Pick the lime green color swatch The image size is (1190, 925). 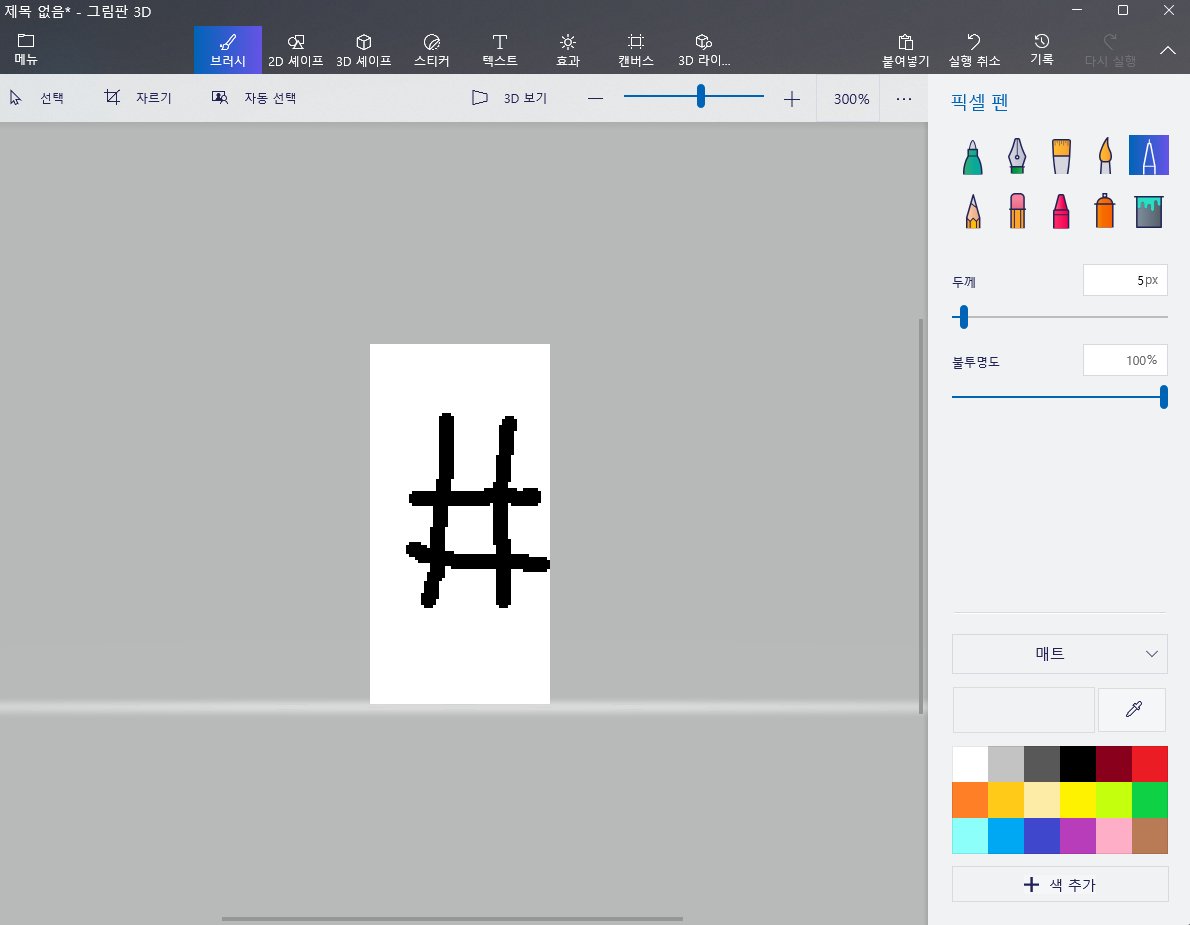[x=1114, y=800]
